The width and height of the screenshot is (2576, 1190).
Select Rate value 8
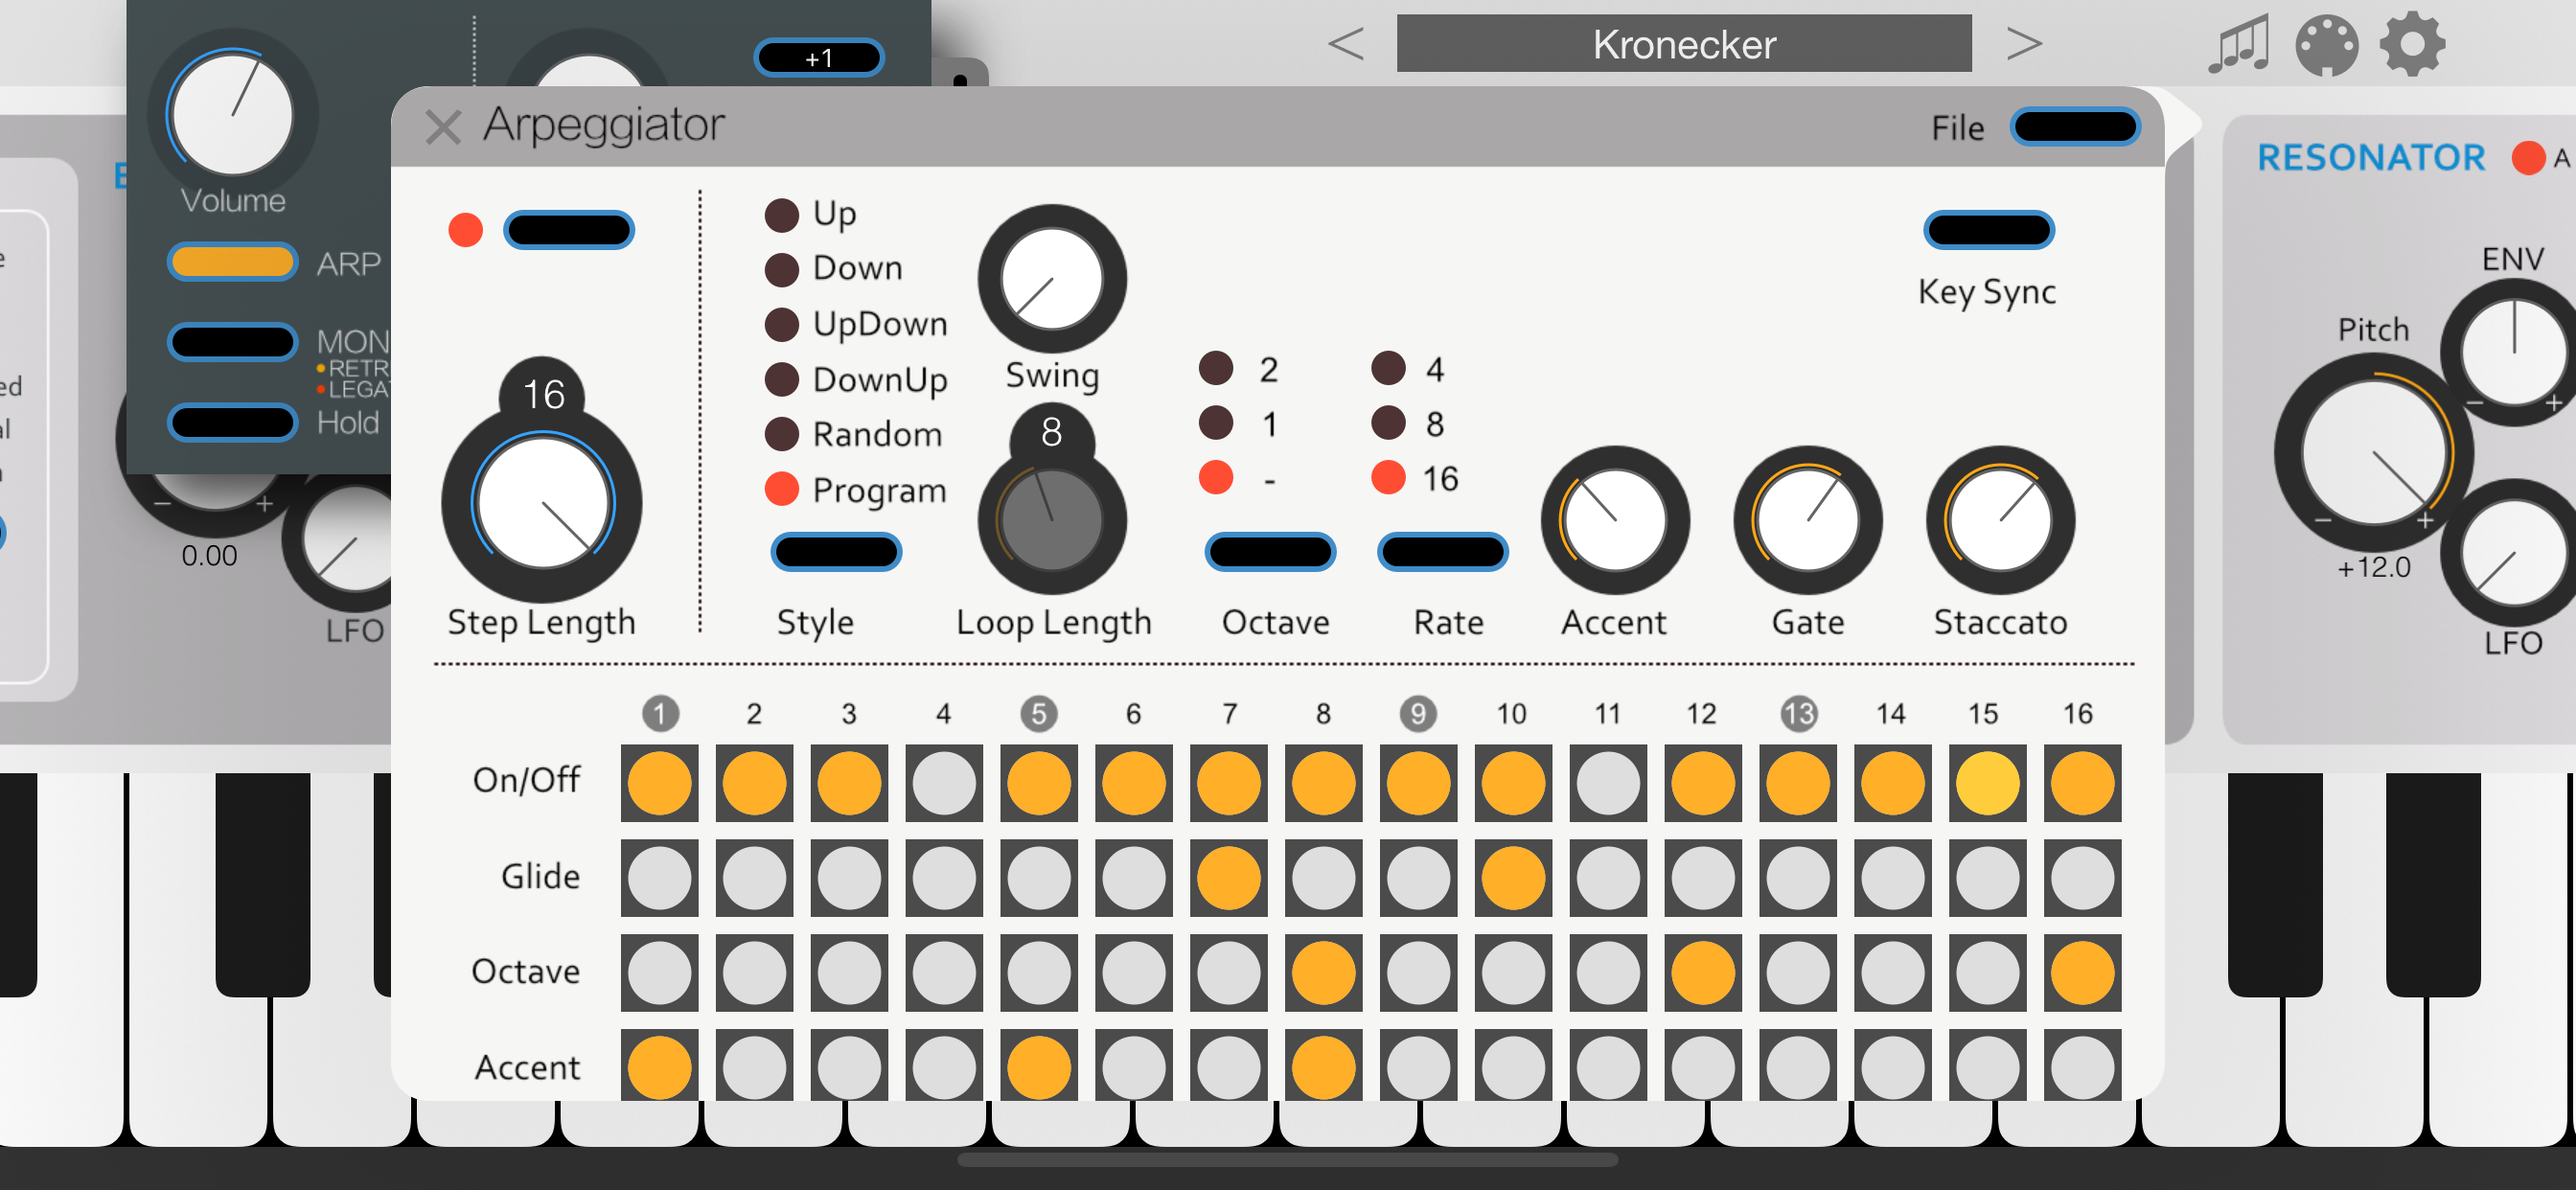click(1388, 423)
